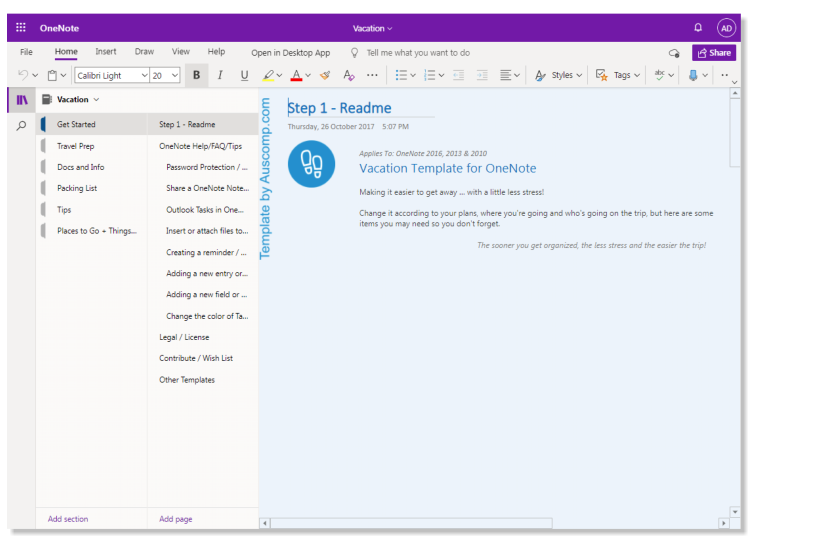This screenshot has width=820, height=560.
Task: Click the Share button
Action: [x=714, y=53]
